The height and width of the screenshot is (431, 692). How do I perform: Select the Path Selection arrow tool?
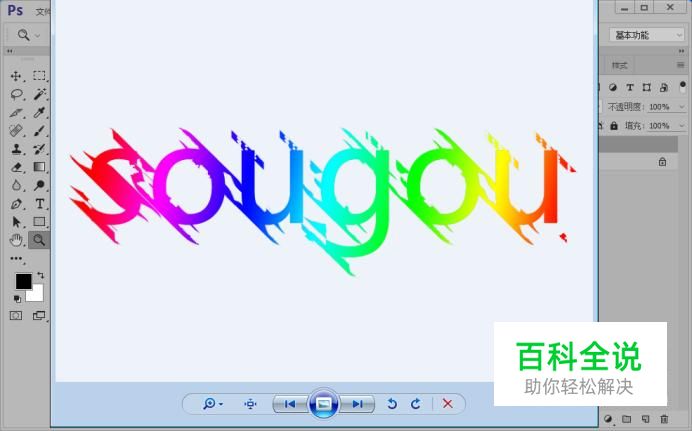[x=16, y=221]
